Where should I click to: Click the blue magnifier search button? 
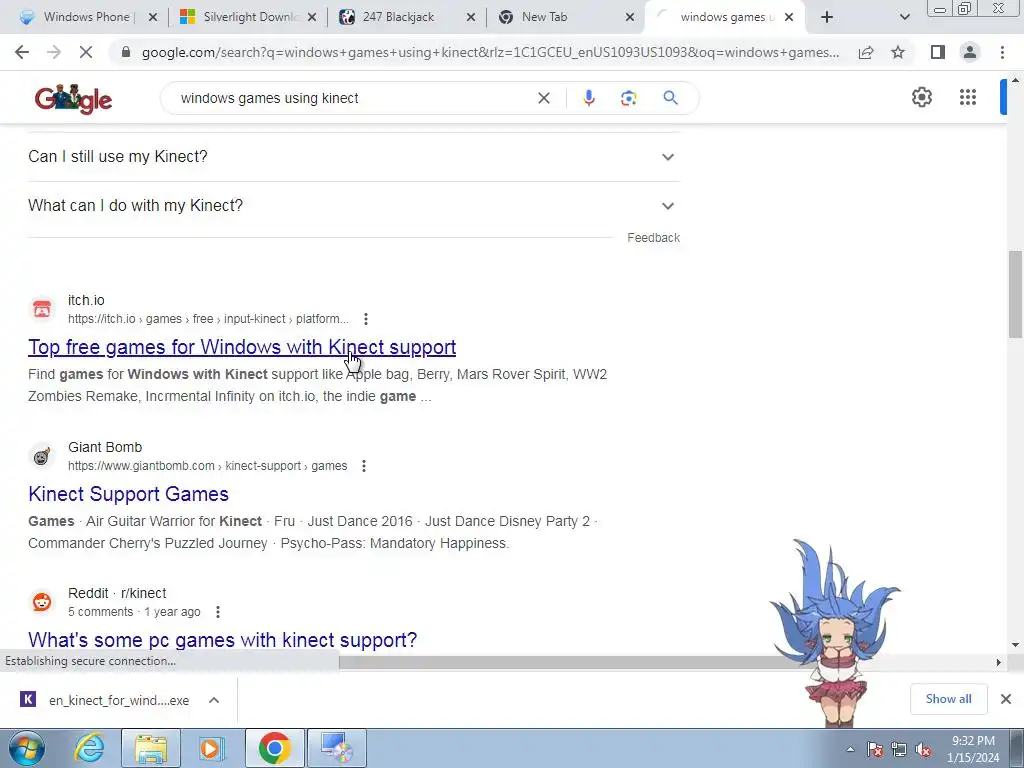(670, 98)
